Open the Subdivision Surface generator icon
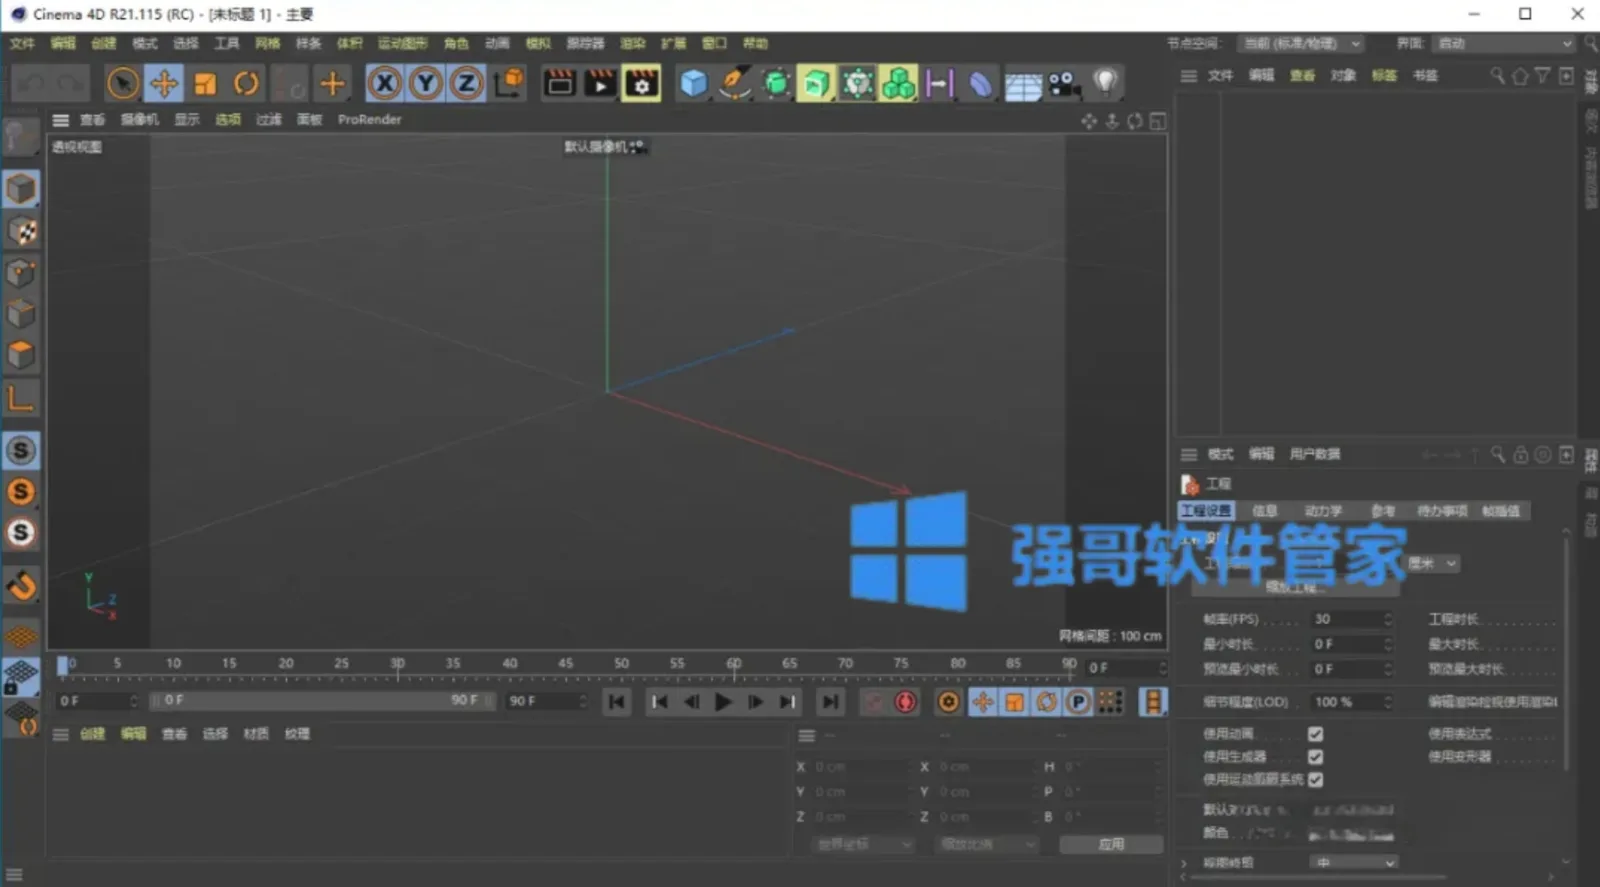Image resolution: width=1600 pixels, height=887 pixels. coord(776,84)
